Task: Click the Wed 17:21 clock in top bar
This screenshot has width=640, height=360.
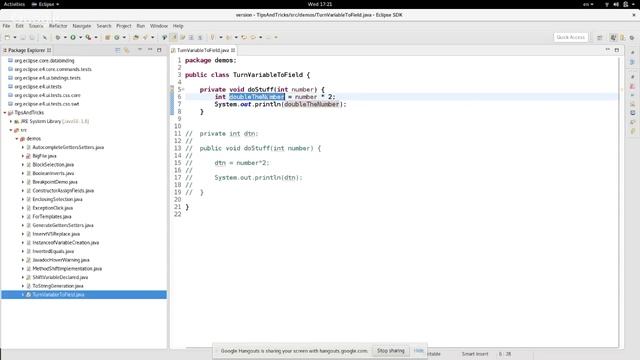Action: click(320, 4)
